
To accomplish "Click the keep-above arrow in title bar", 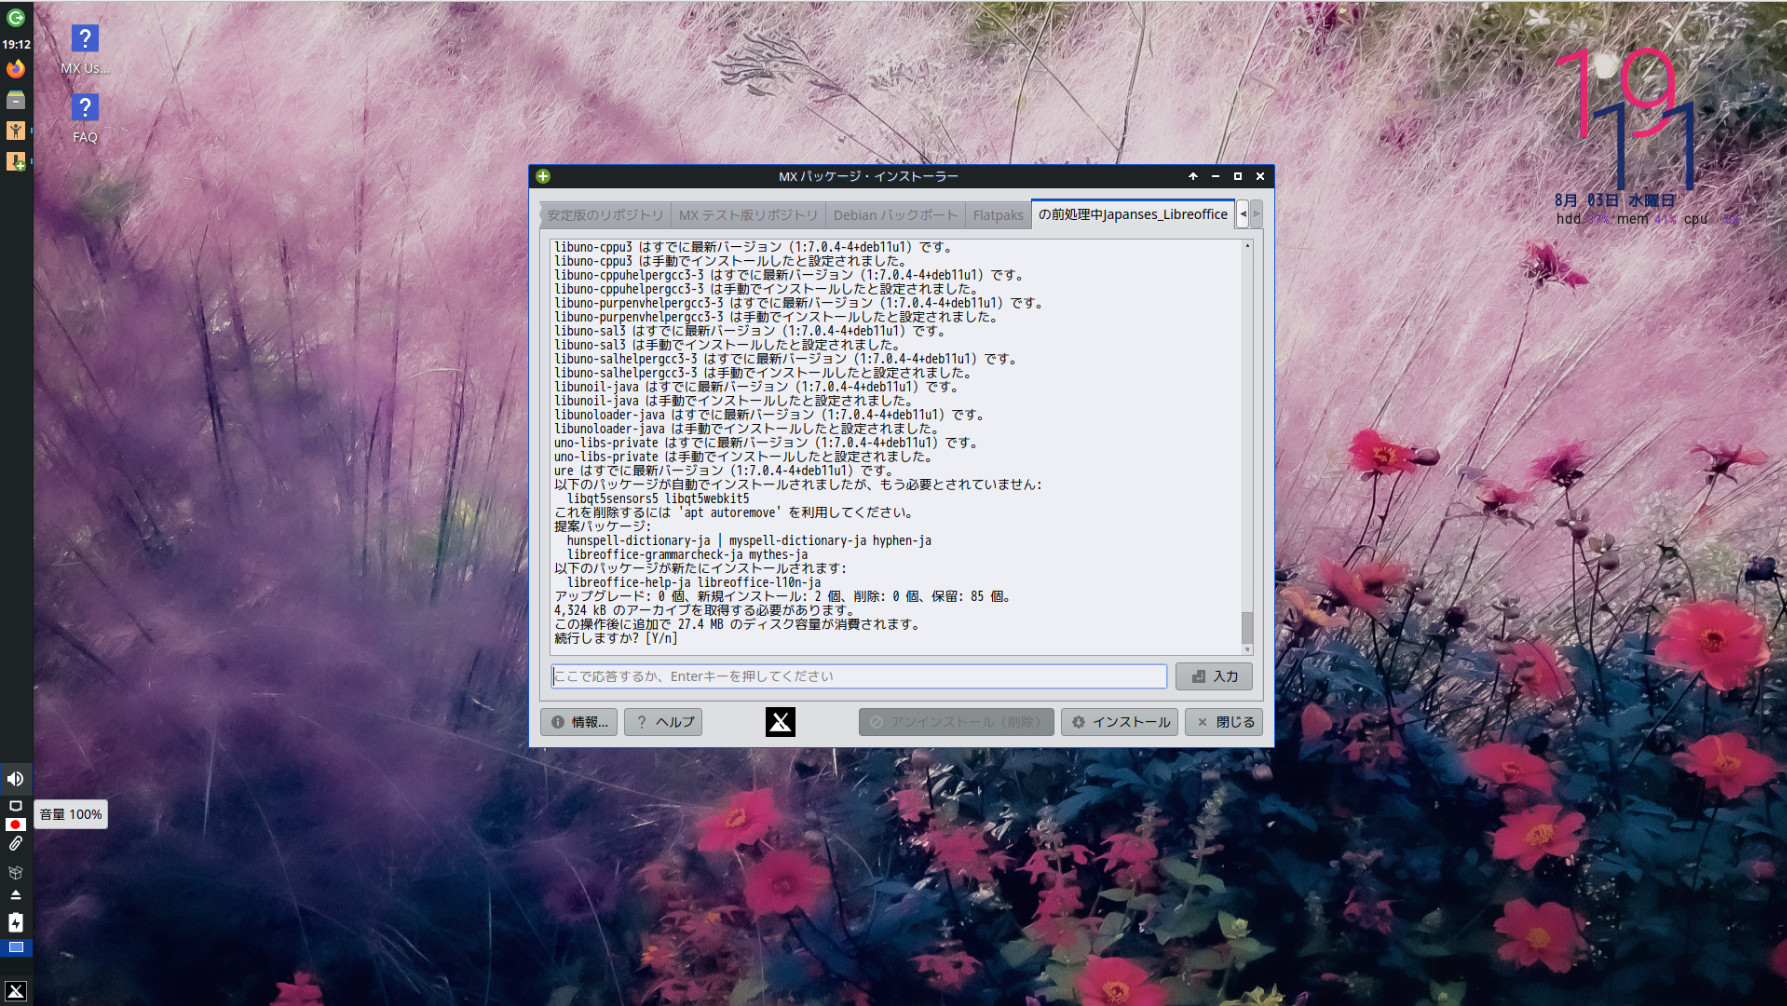I will pyautogui.click(x=1193, y=176).
